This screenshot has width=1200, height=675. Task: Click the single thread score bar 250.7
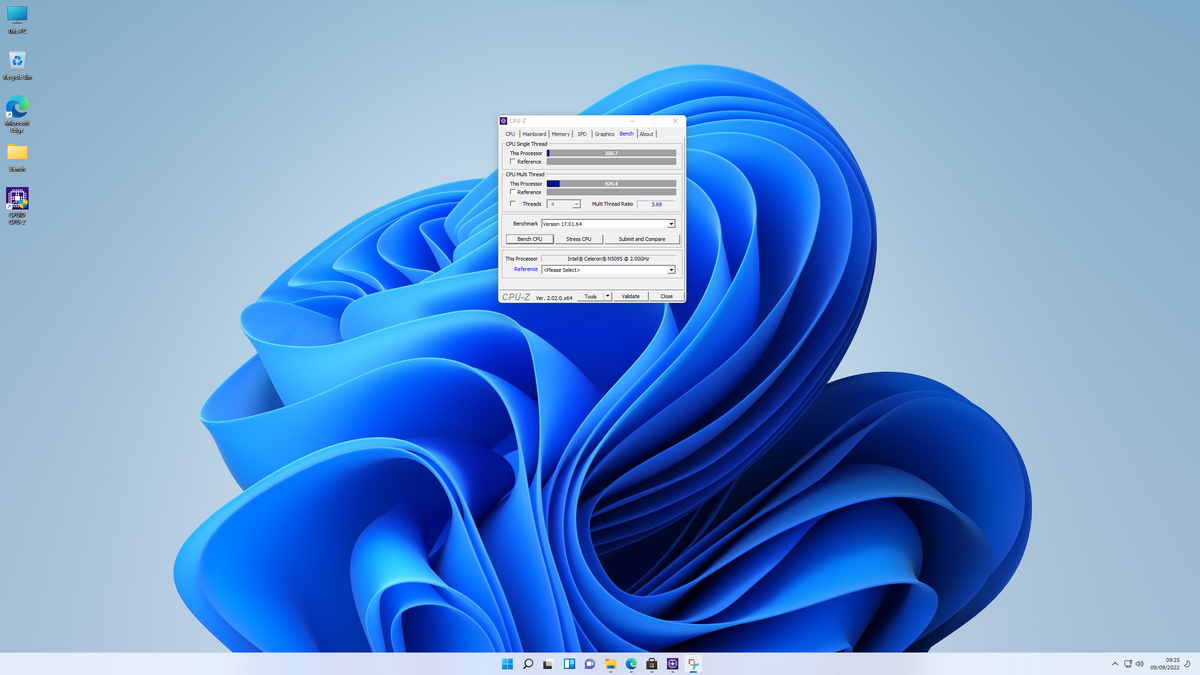point(611,153)
